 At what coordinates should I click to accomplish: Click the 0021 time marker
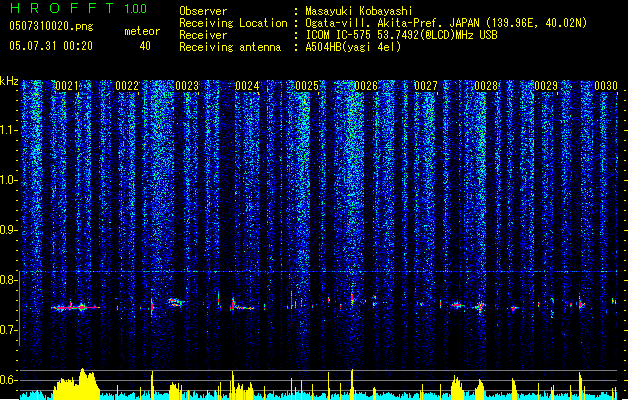click(67, 86)
